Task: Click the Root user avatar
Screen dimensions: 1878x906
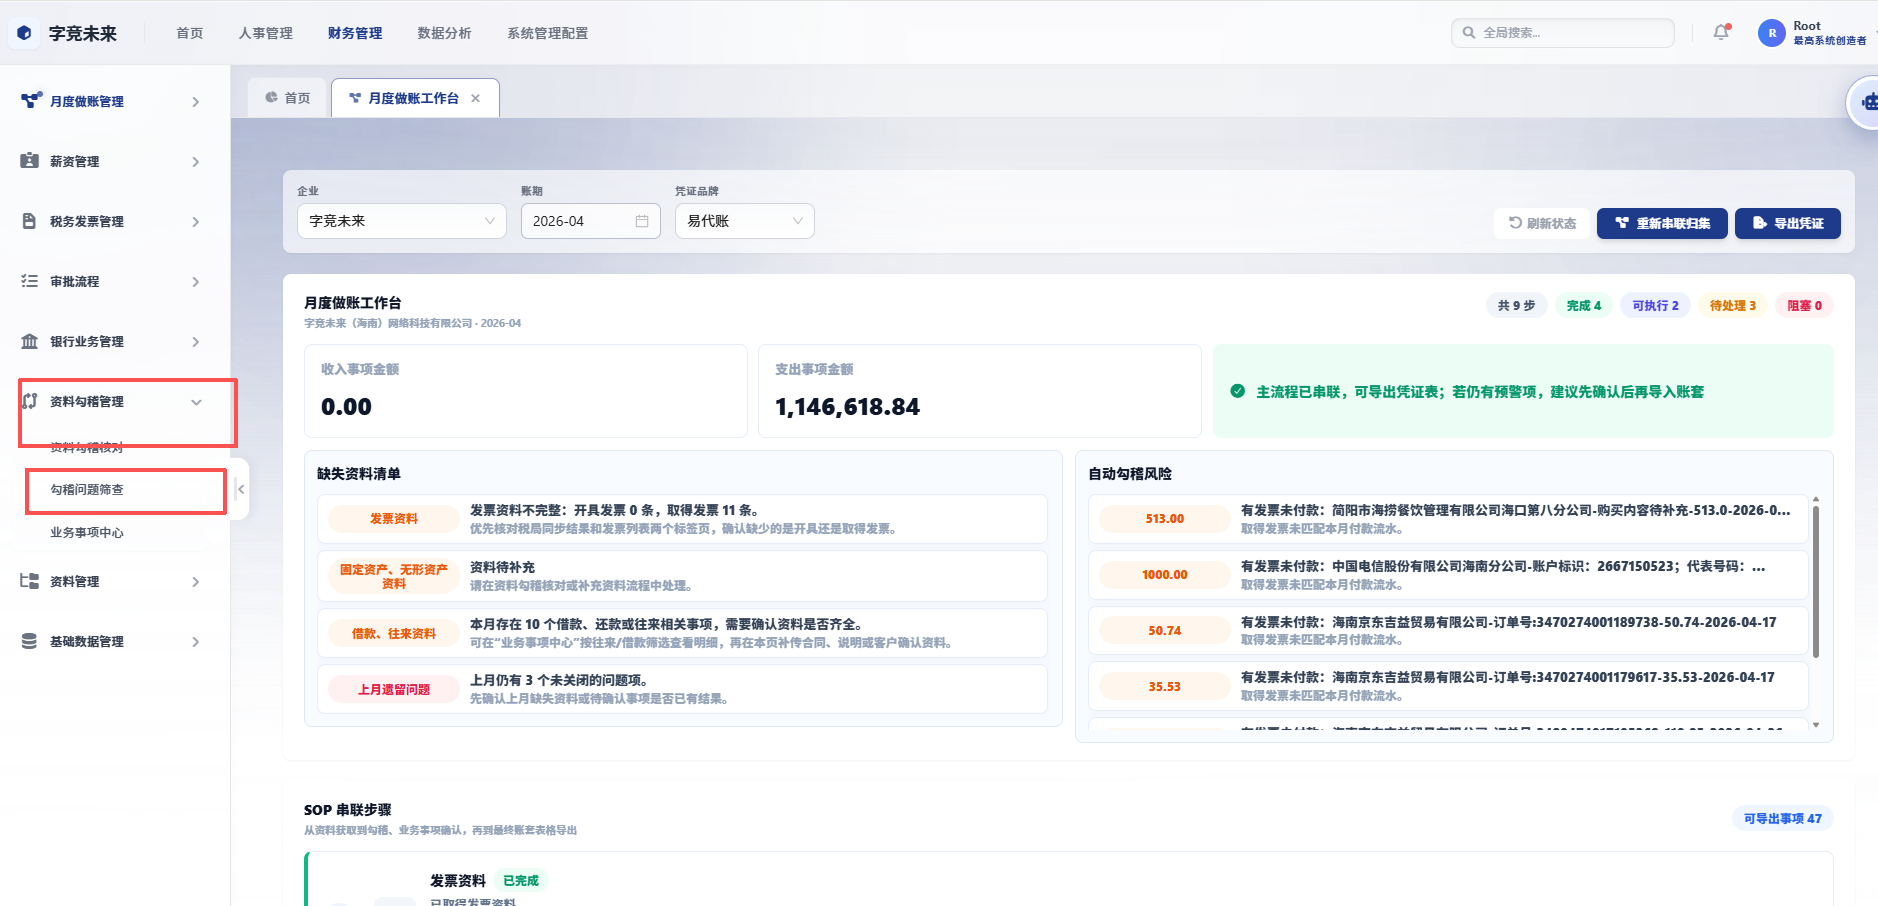Action: [1771, 33]
